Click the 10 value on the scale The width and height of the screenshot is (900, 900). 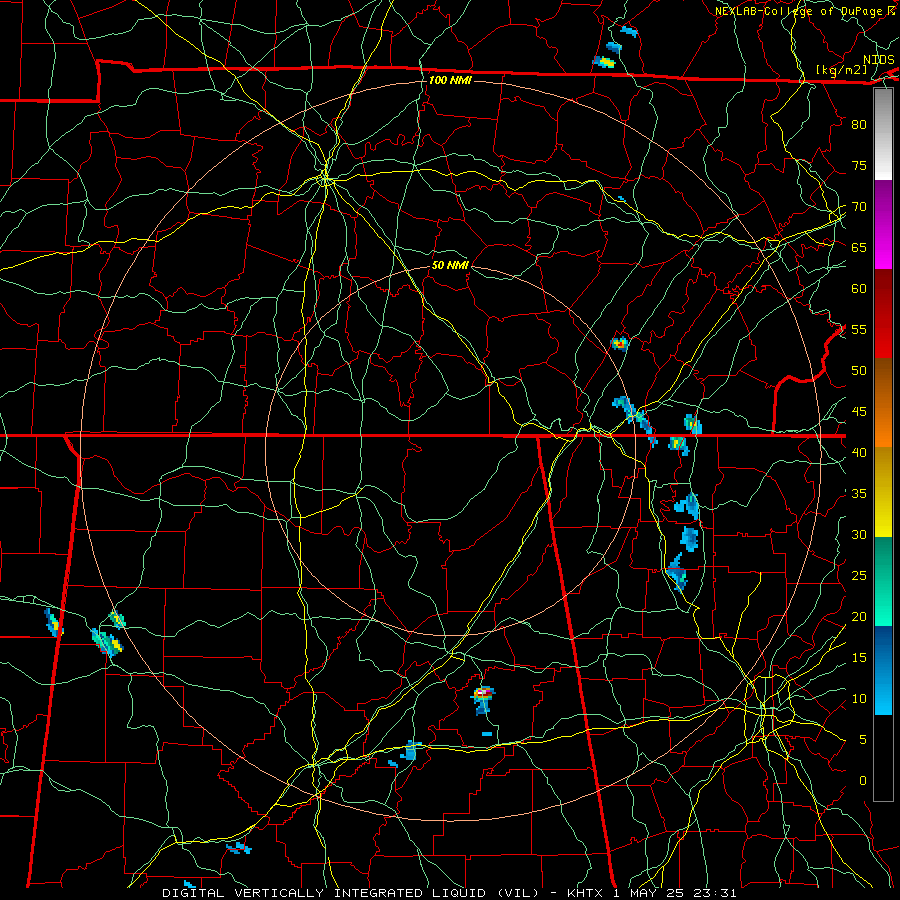(x=859, y=699)
